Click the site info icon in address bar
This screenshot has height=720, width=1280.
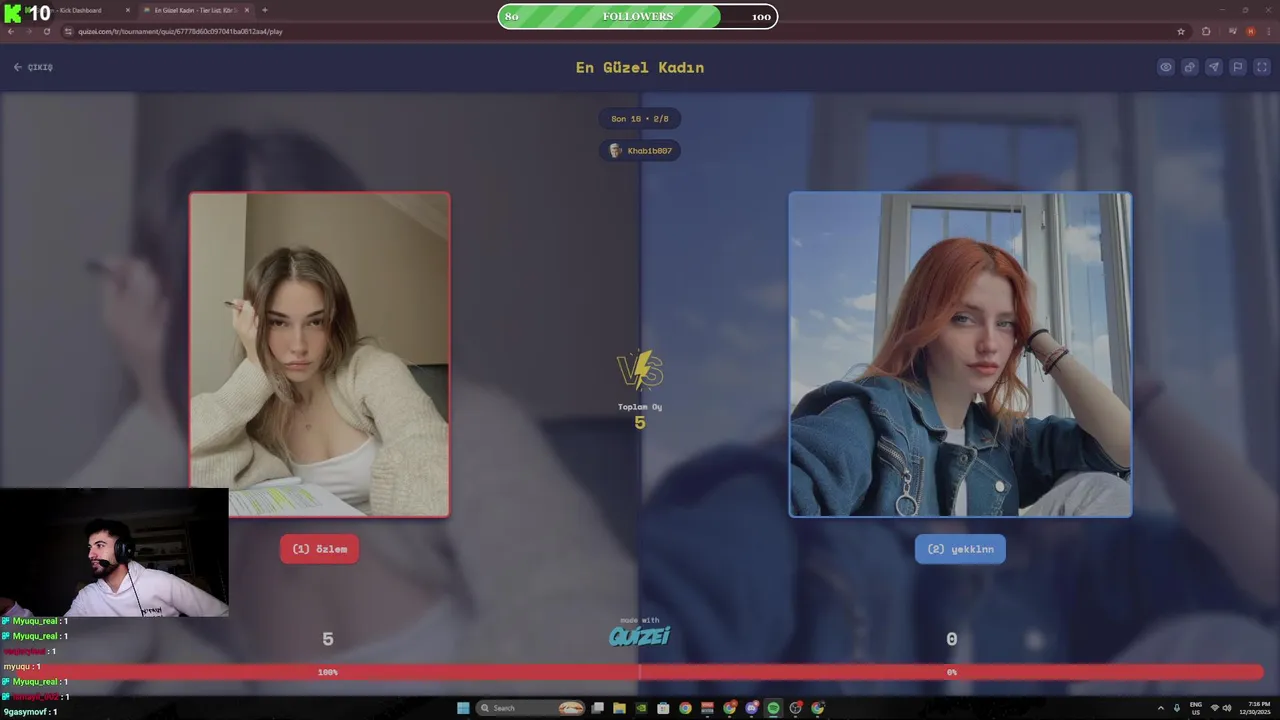coord(69,31)
